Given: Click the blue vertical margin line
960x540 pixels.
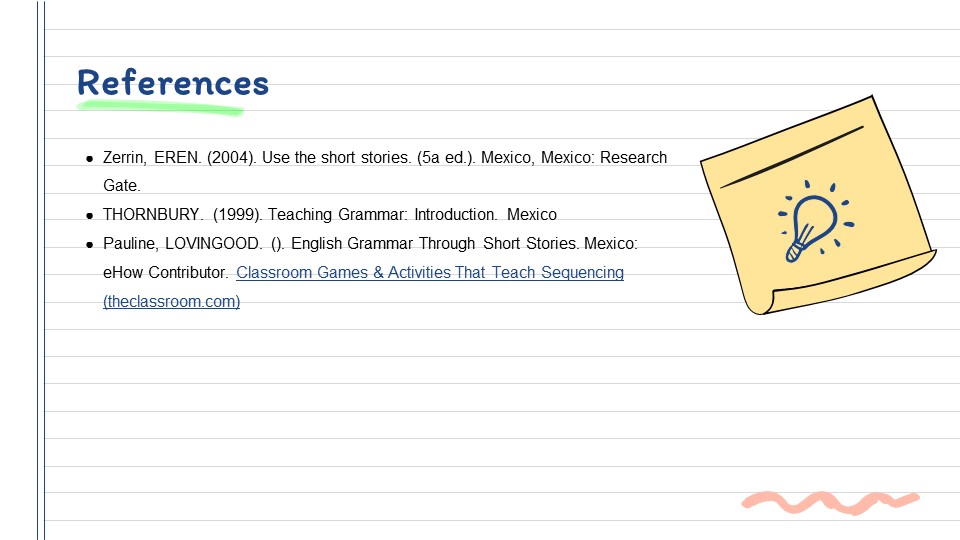Looking at the screenshot, I should 41,300.
